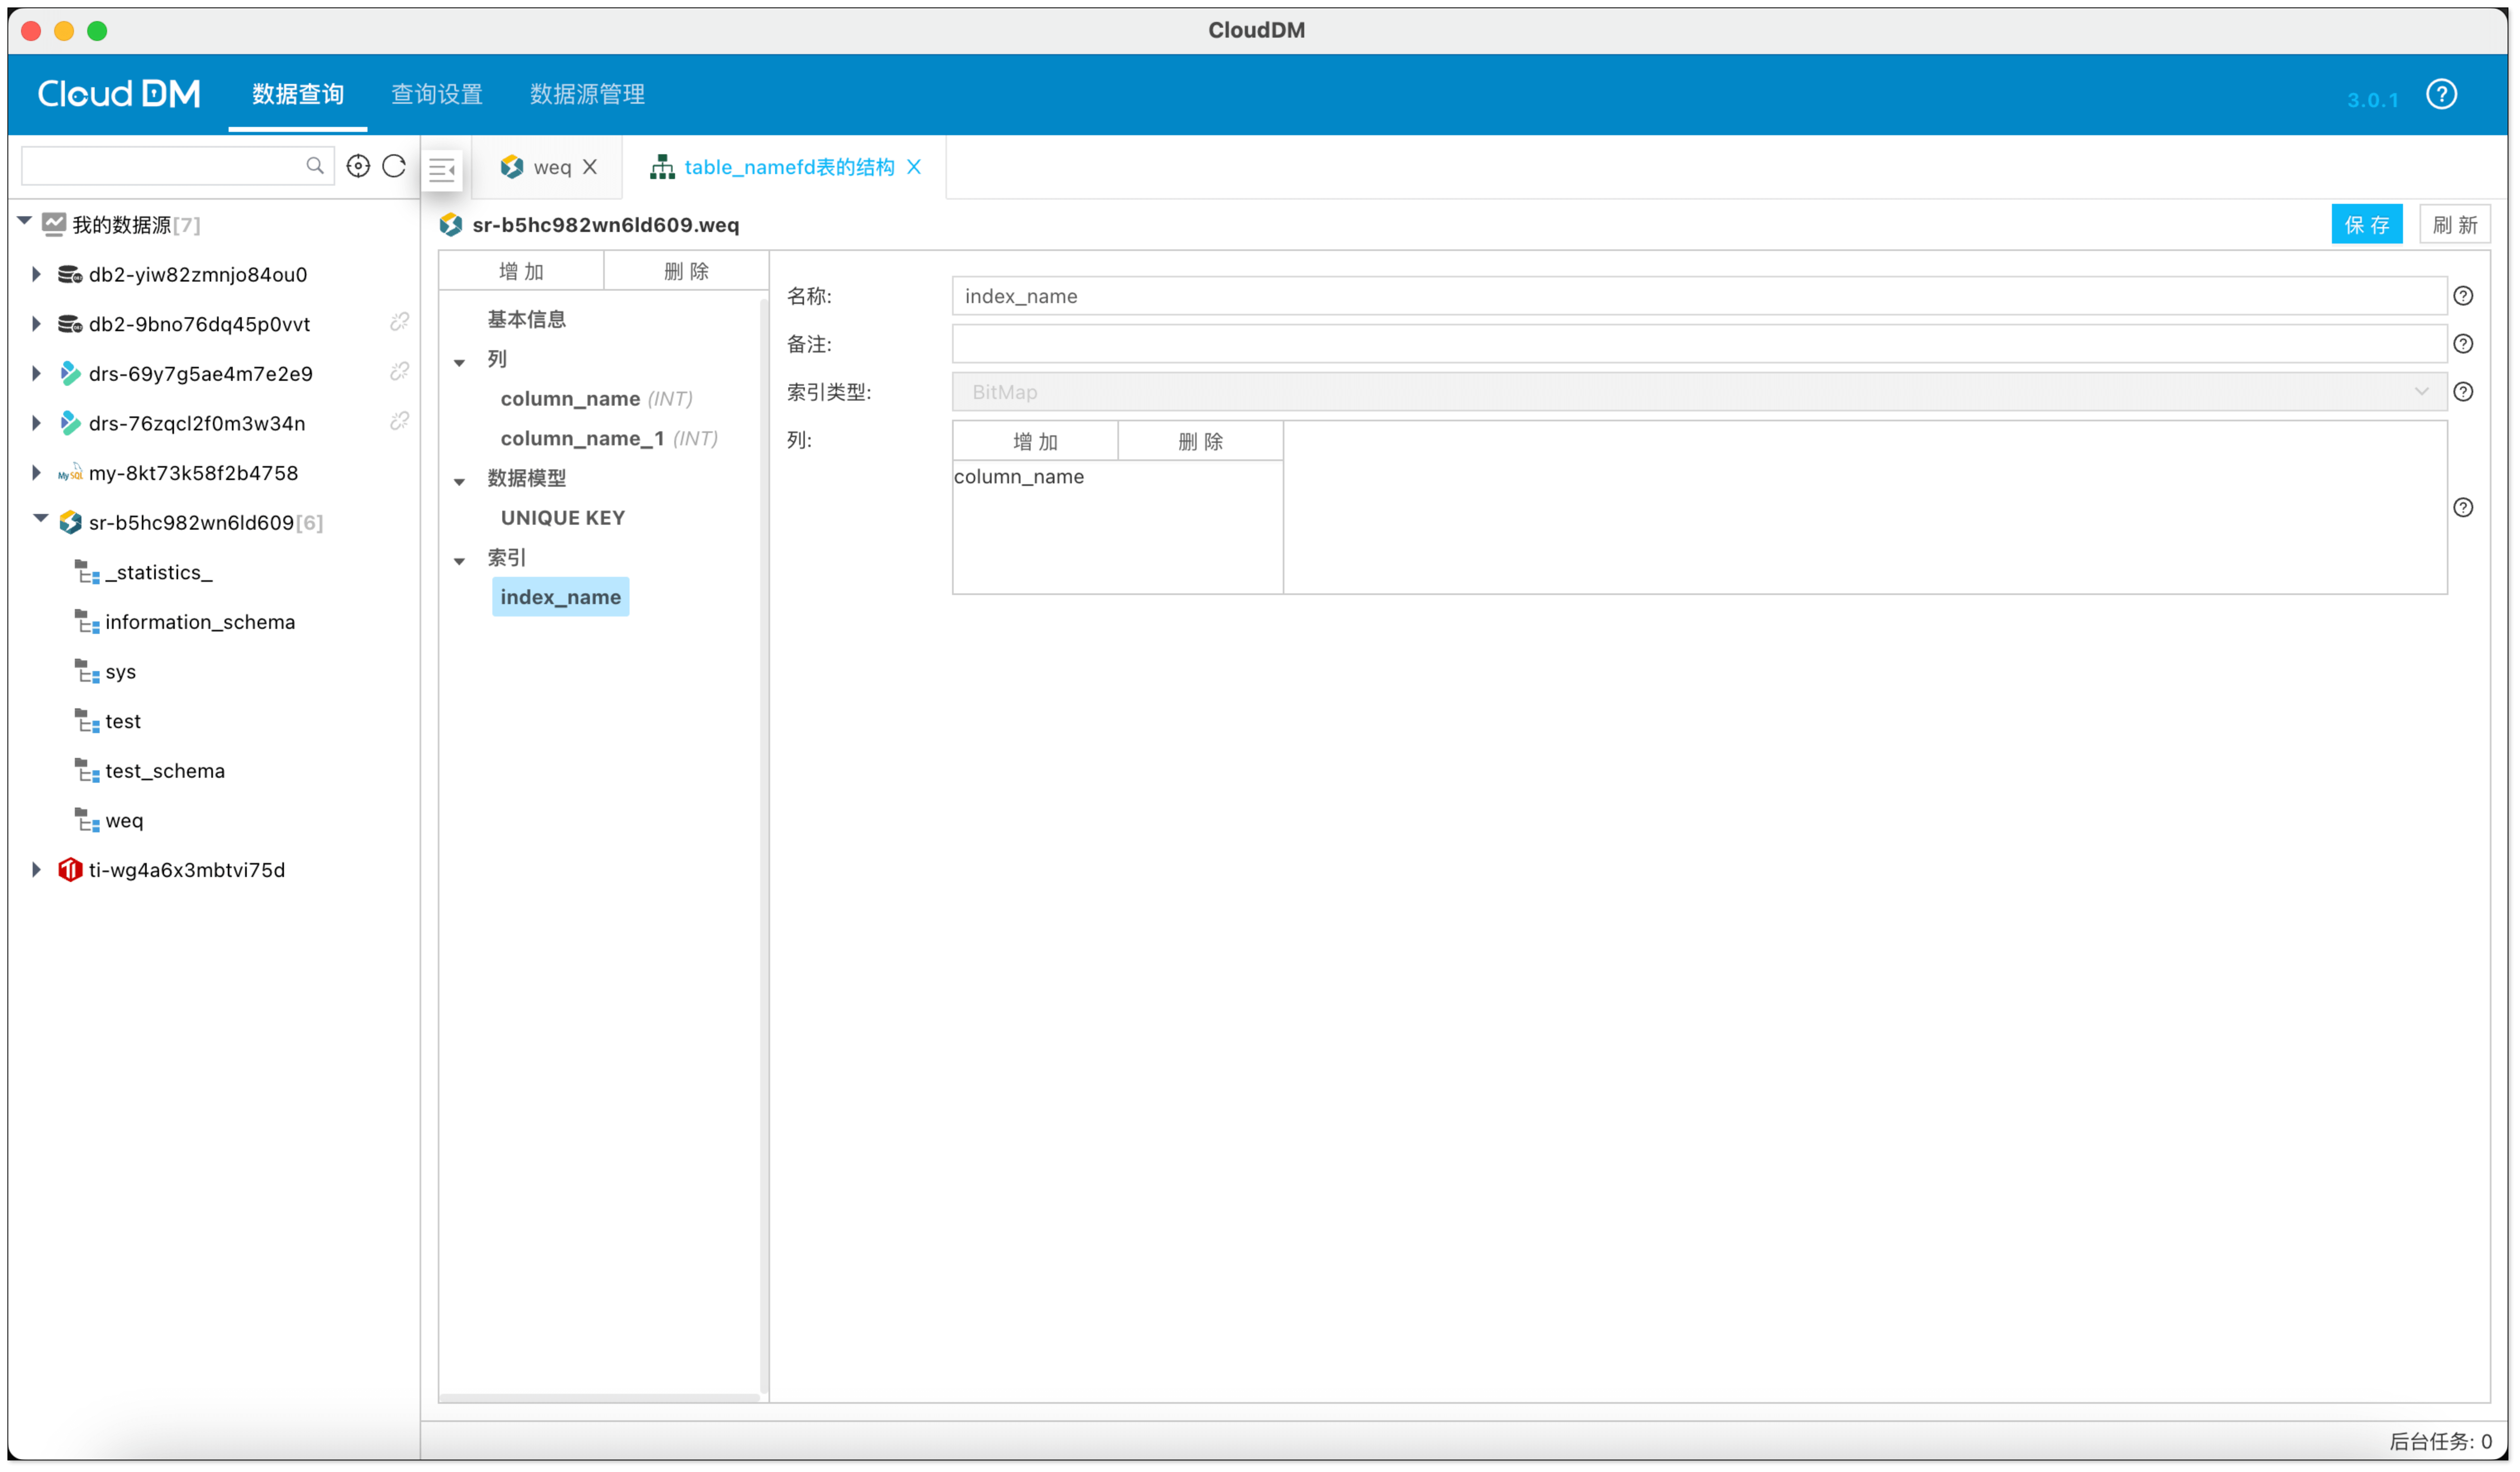Close the table_namefd表的结构 tab

(914, 167)
